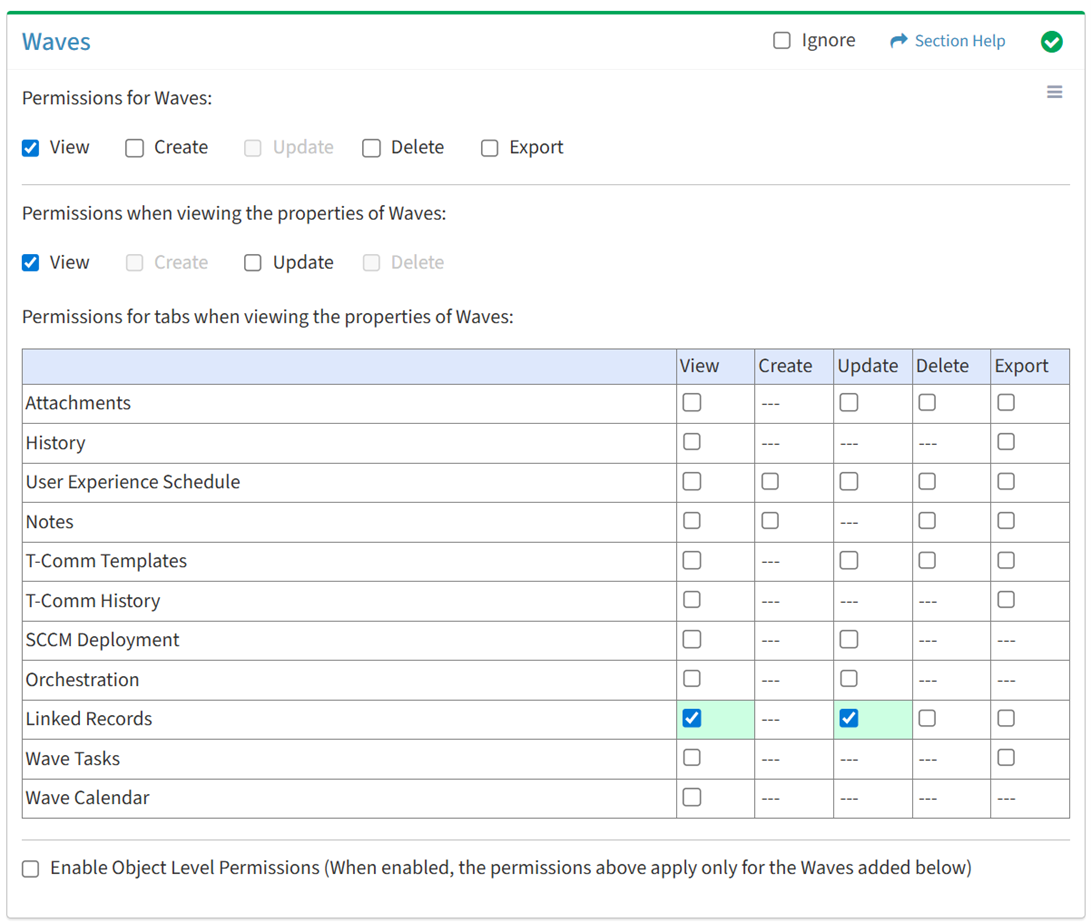Enable Create permission for Waves
Viewport: 1091px width, 923px height.
(135, 148)
